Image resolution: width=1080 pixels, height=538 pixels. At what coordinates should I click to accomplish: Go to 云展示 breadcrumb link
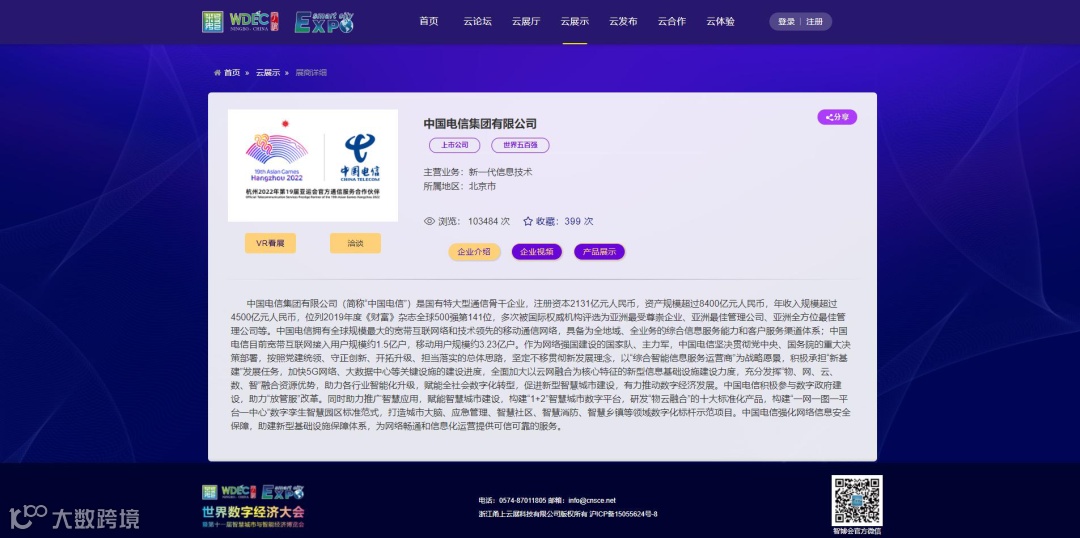(x=268, y=72)
